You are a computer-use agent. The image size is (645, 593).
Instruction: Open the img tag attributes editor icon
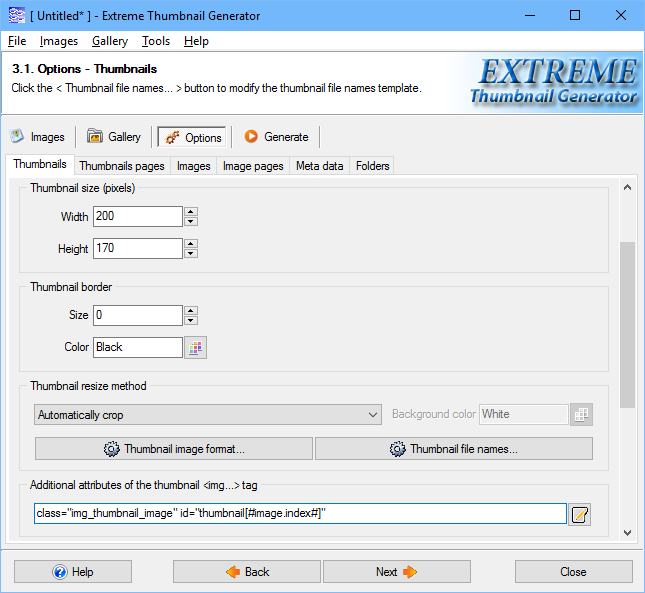[580, 514]
